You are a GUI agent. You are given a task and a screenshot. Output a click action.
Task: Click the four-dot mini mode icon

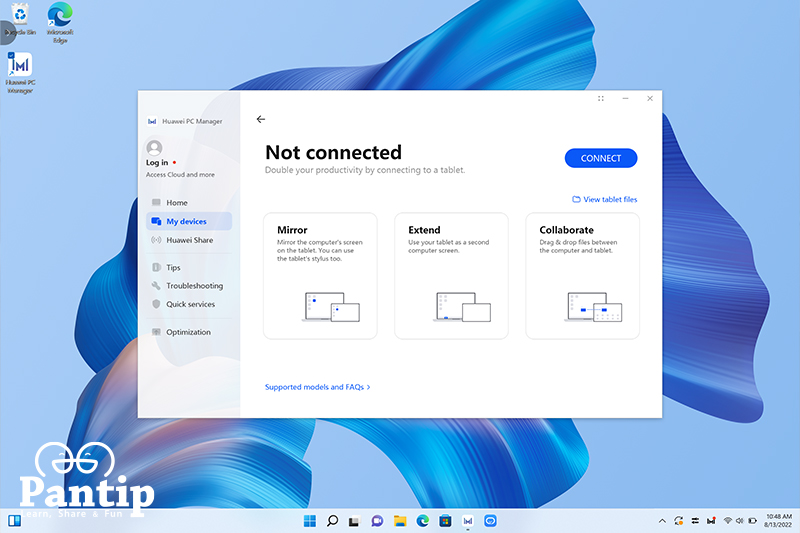pyautogui.click(x=601, y=98)
